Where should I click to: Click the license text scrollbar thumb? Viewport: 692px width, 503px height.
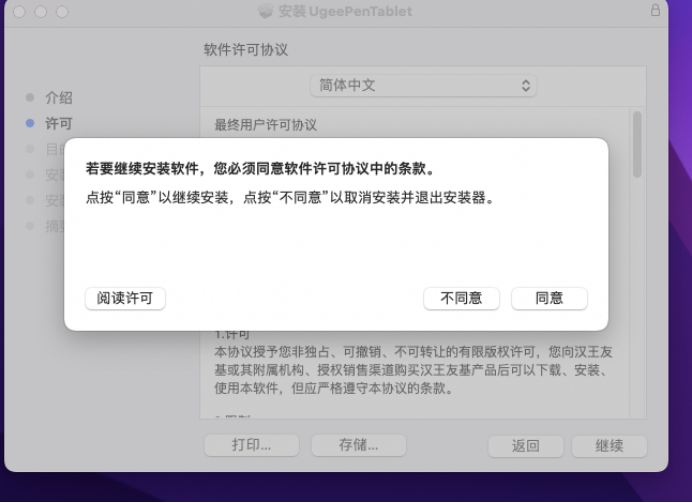pyautogui.click(x=637, y=144)
